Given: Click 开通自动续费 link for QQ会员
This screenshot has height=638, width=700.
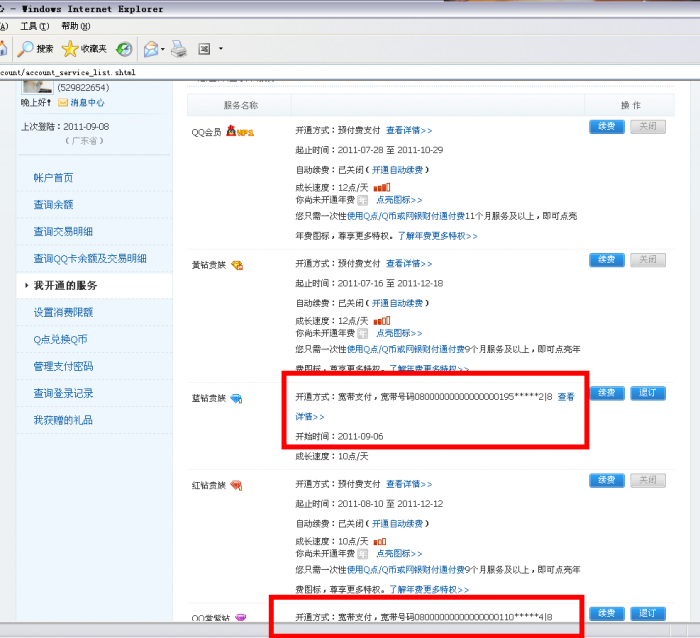Looking at the screenshot, I should pos(397,170).
